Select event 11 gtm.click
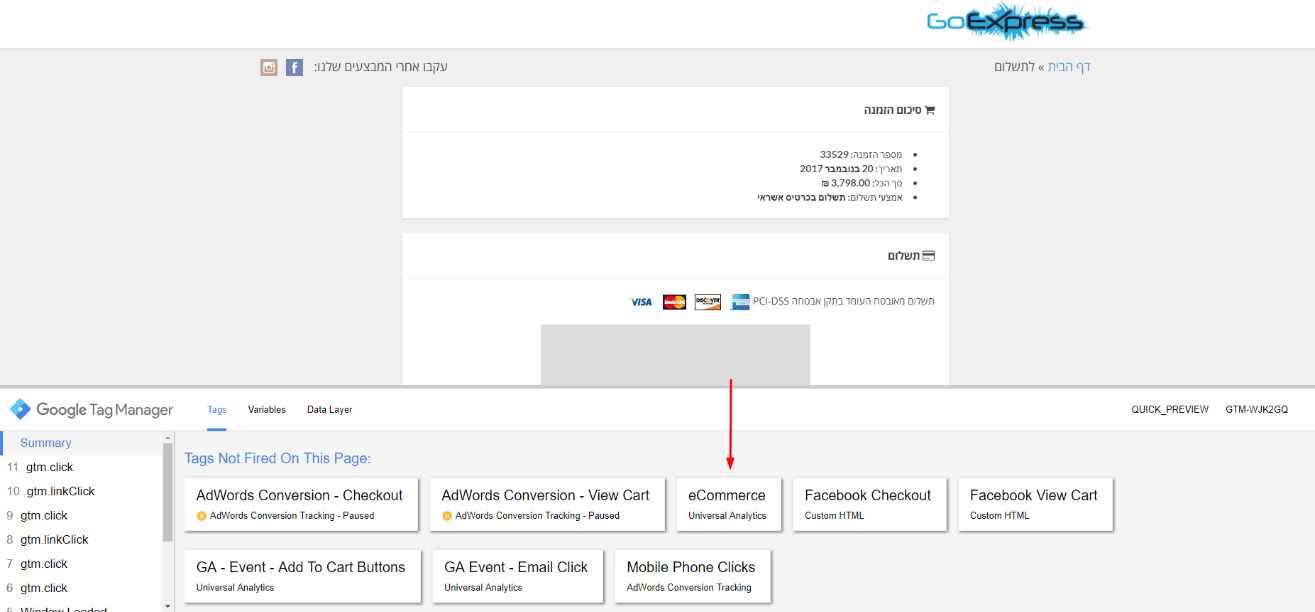This screenshot has height=612, width=1315. pos(81,467)
